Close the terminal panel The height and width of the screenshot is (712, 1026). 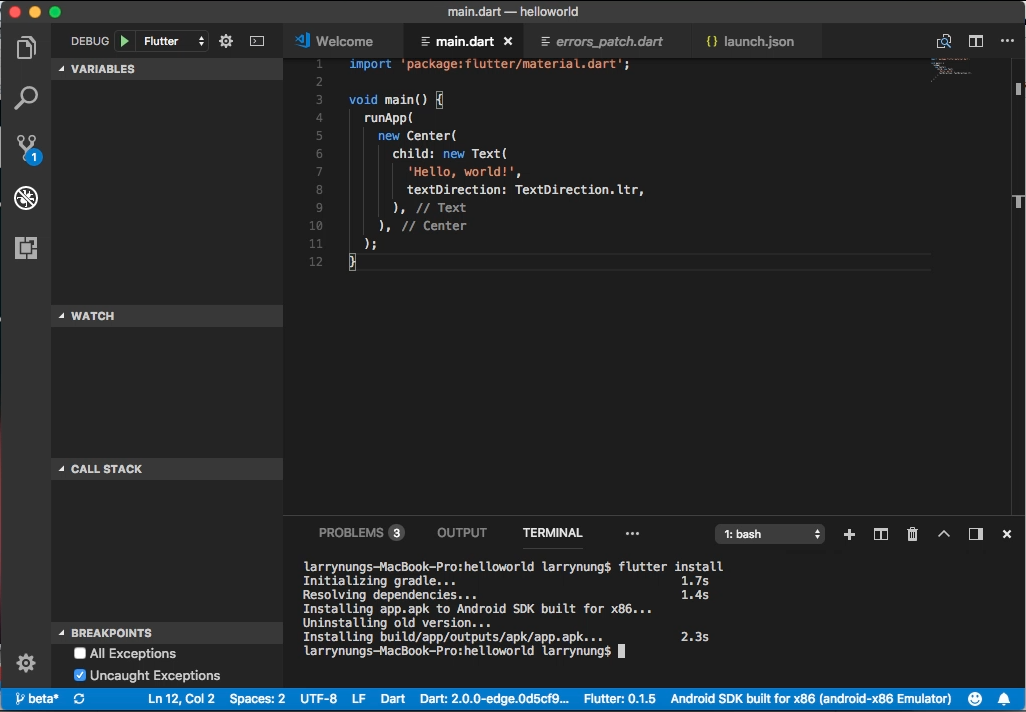1007,534
